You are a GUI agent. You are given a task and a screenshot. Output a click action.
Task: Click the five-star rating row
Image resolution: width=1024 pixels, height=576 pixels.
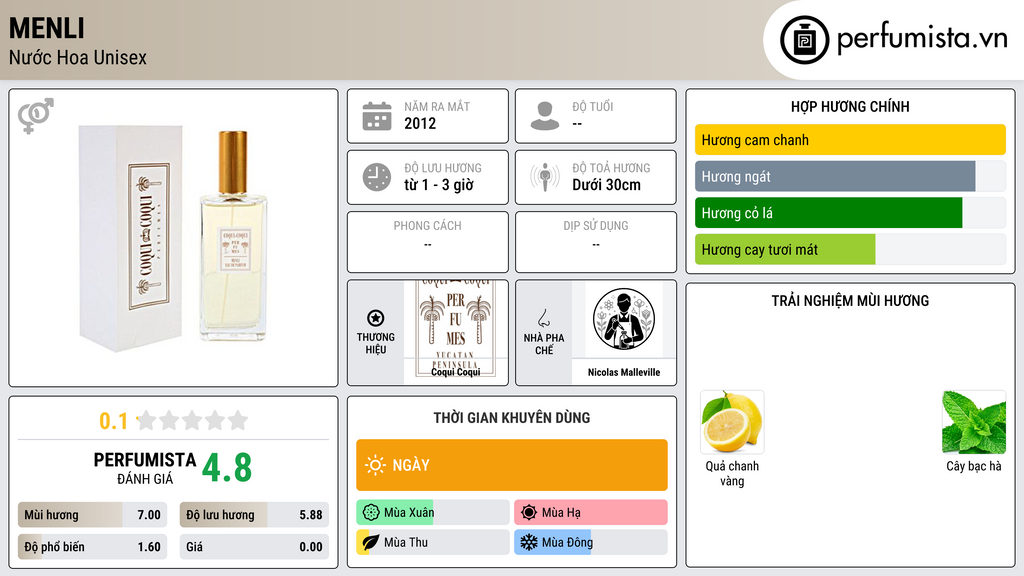192,421
